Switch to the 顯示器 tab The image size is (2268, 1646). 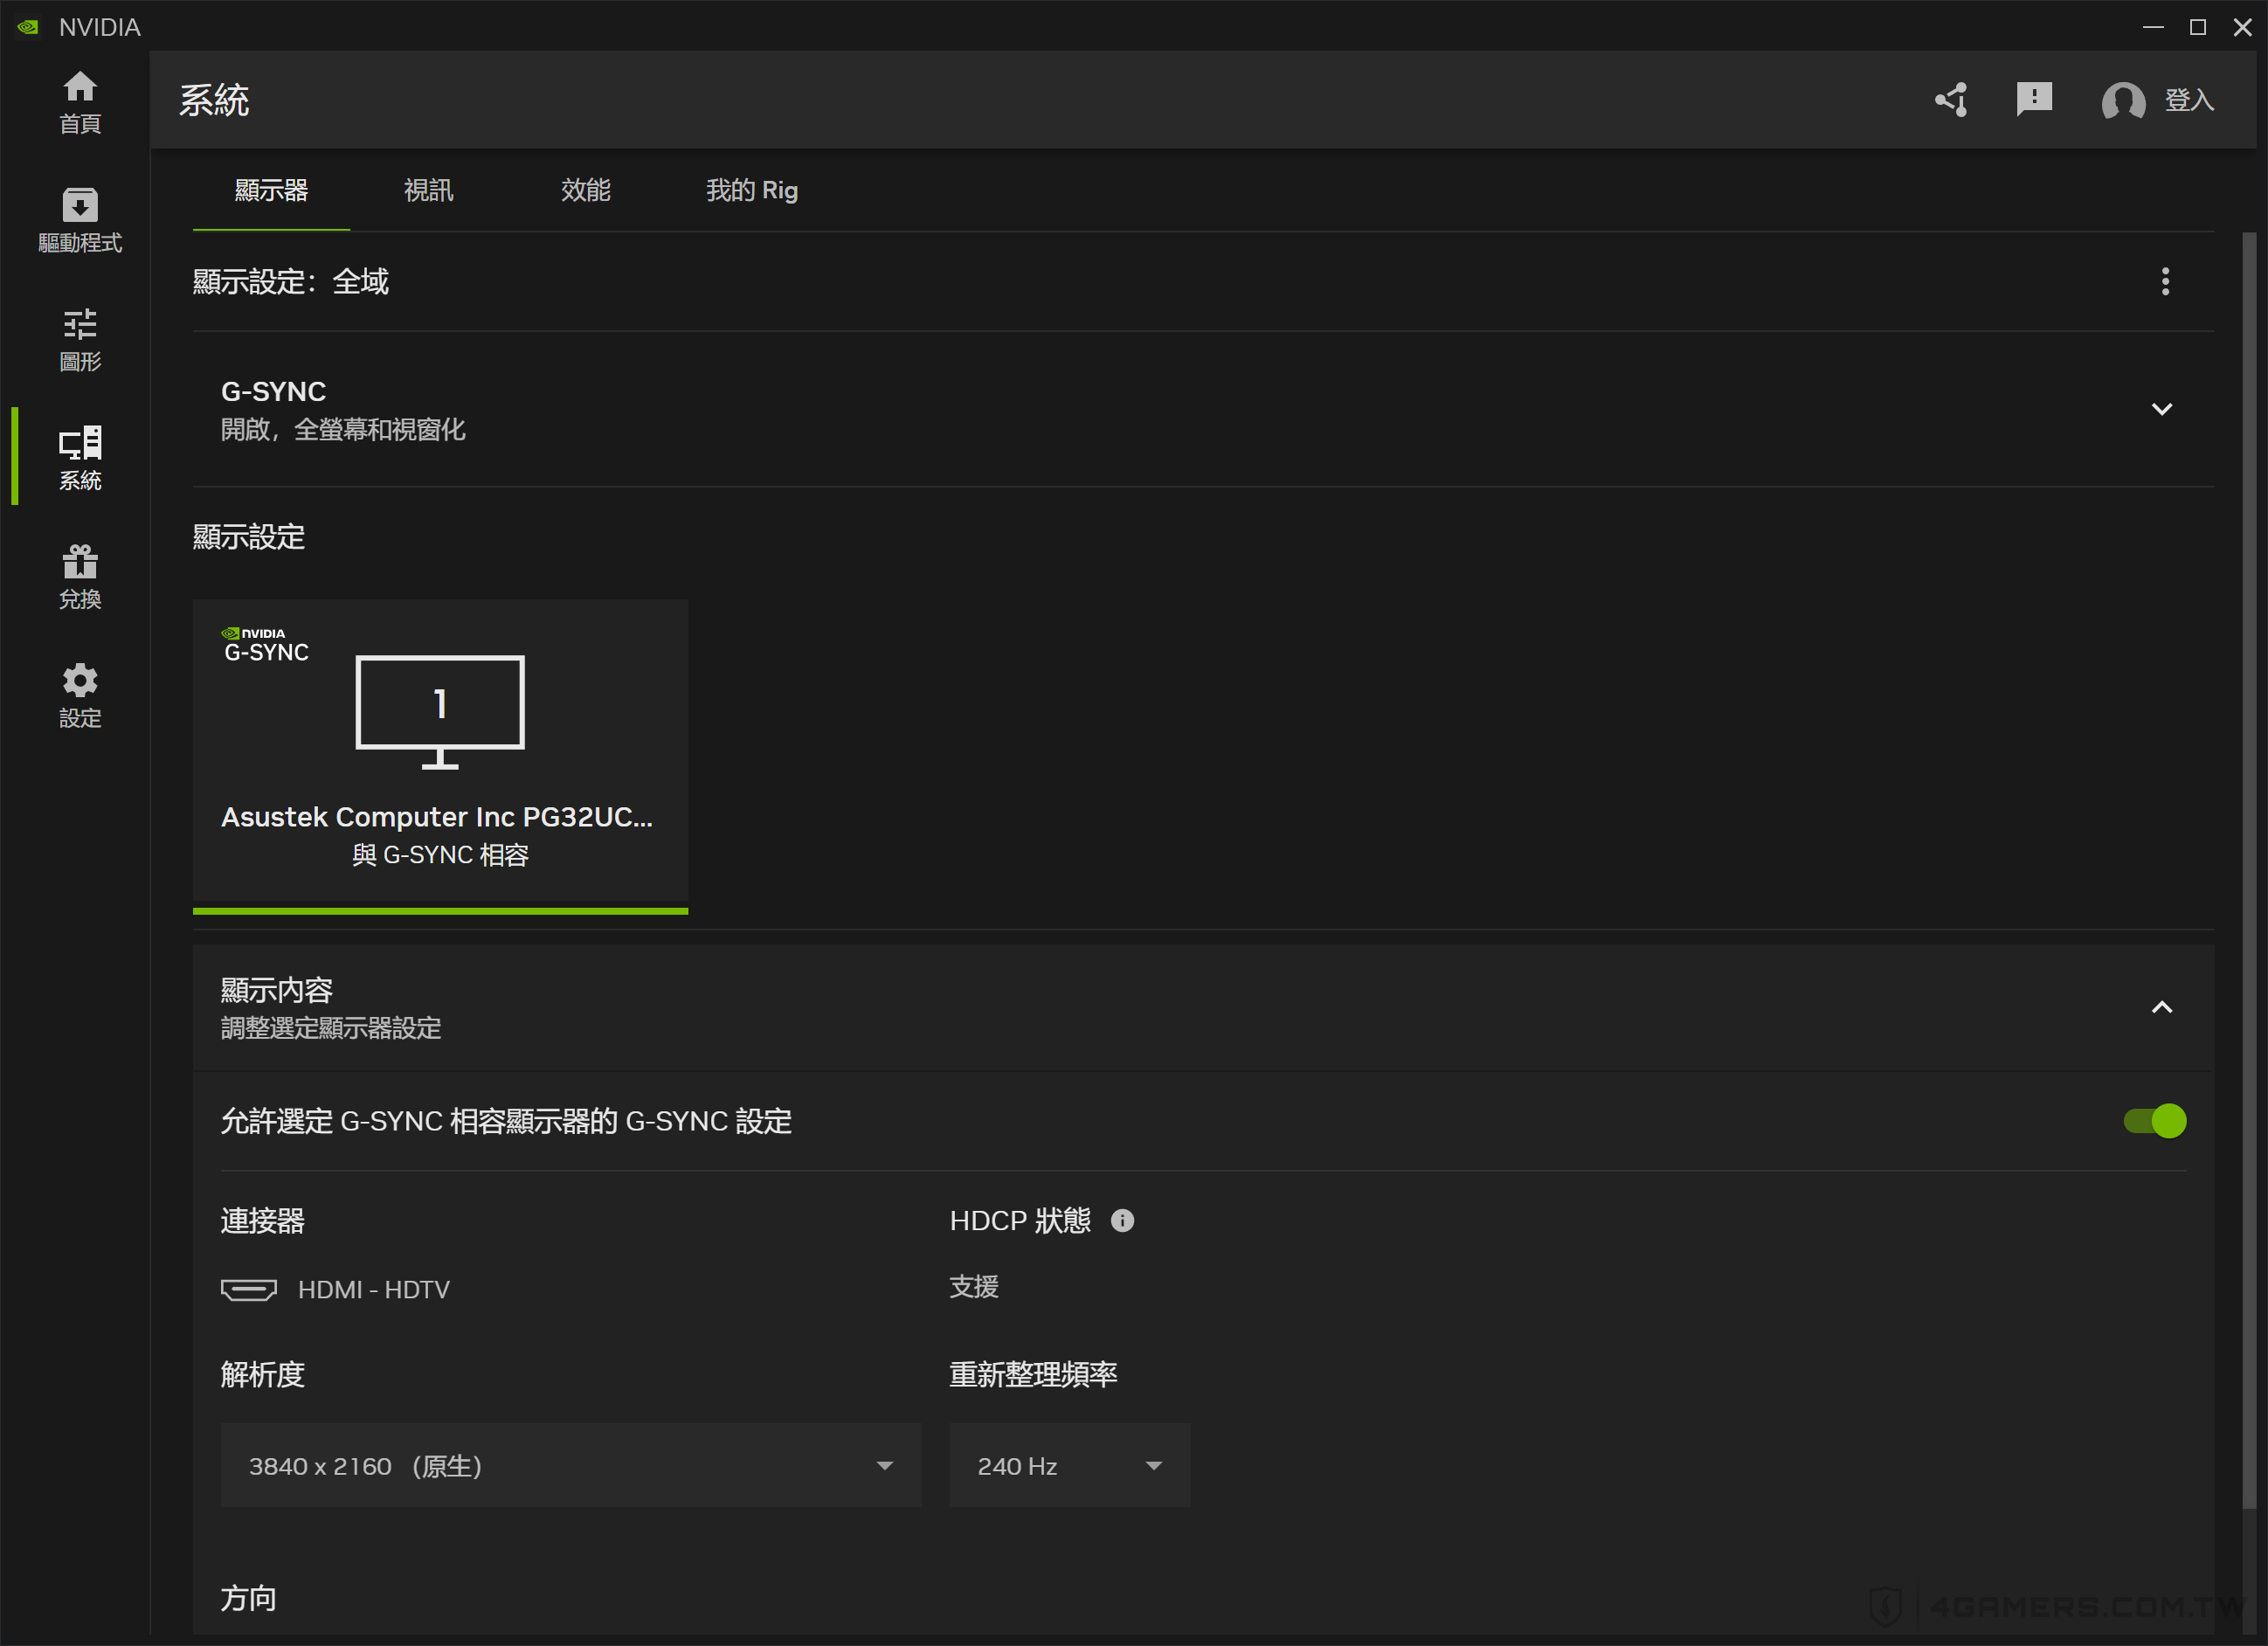click(x=271, y=190)
